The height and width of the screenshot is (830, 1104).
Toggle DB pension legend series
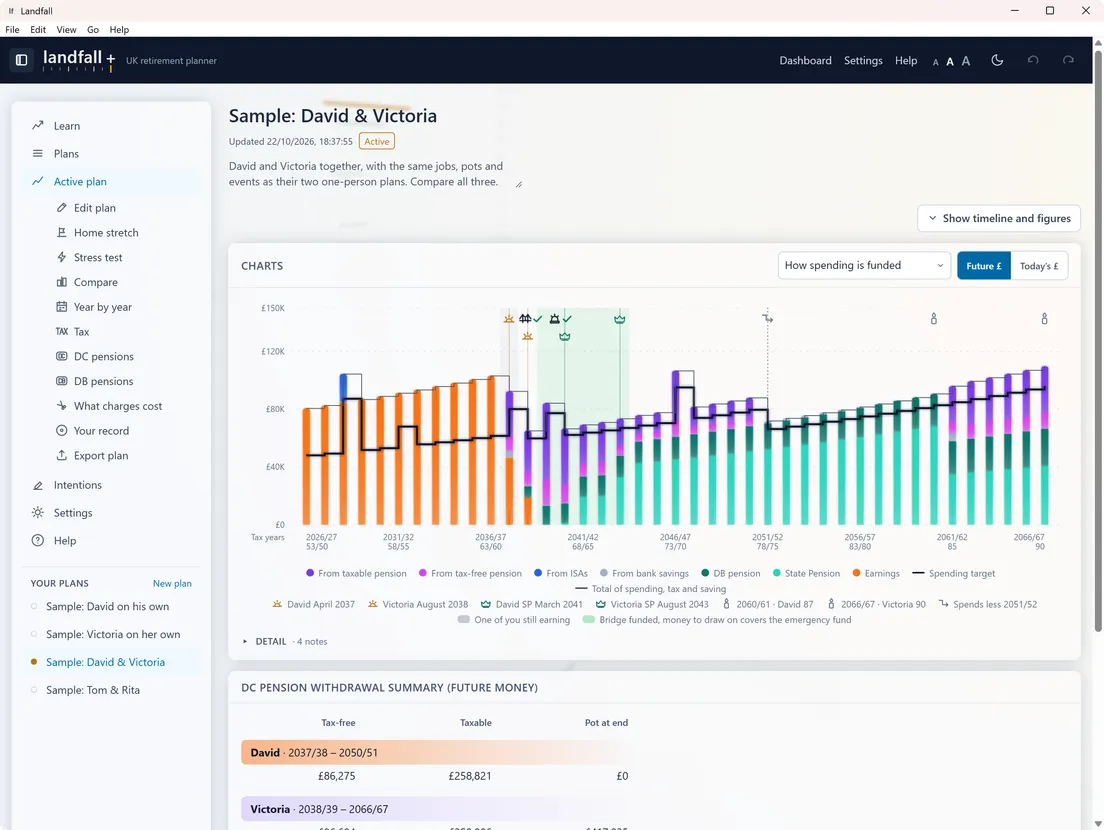click(x=730, y=573)
